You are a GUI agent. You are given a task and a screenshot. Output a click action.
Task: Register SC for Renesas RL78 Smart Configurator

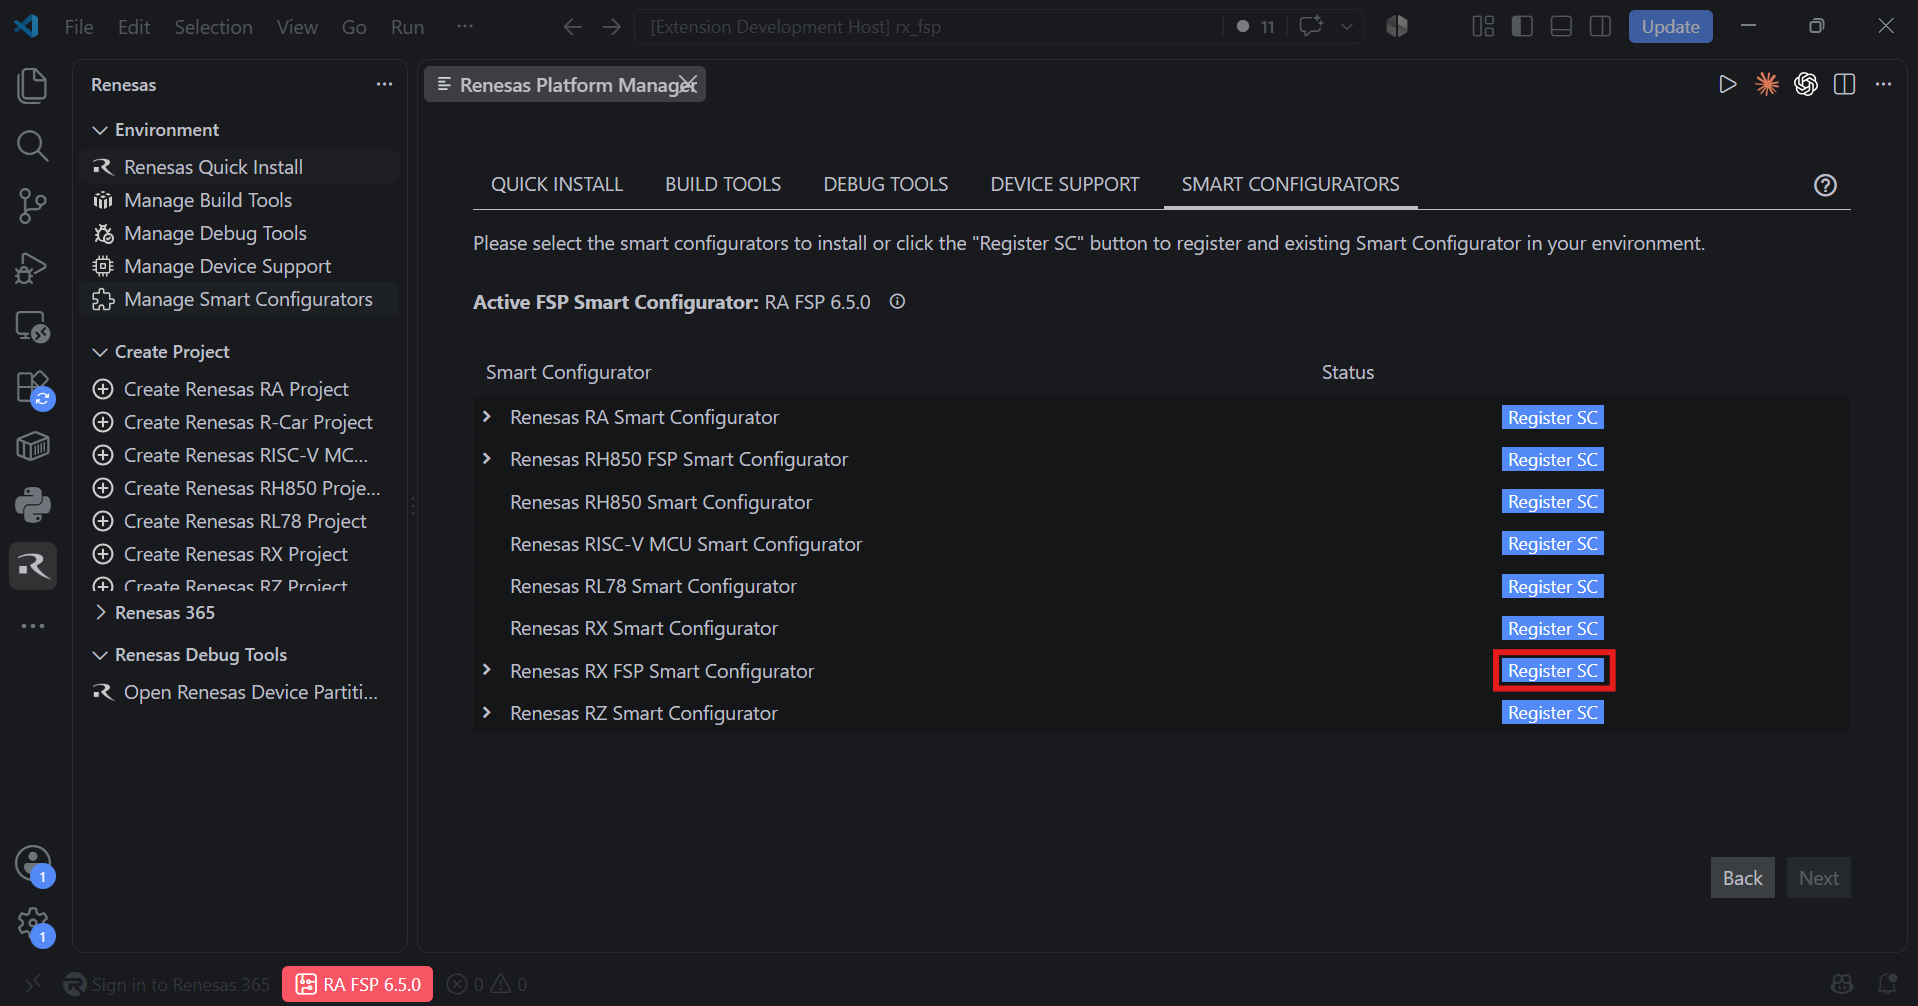coord(1553,586)
